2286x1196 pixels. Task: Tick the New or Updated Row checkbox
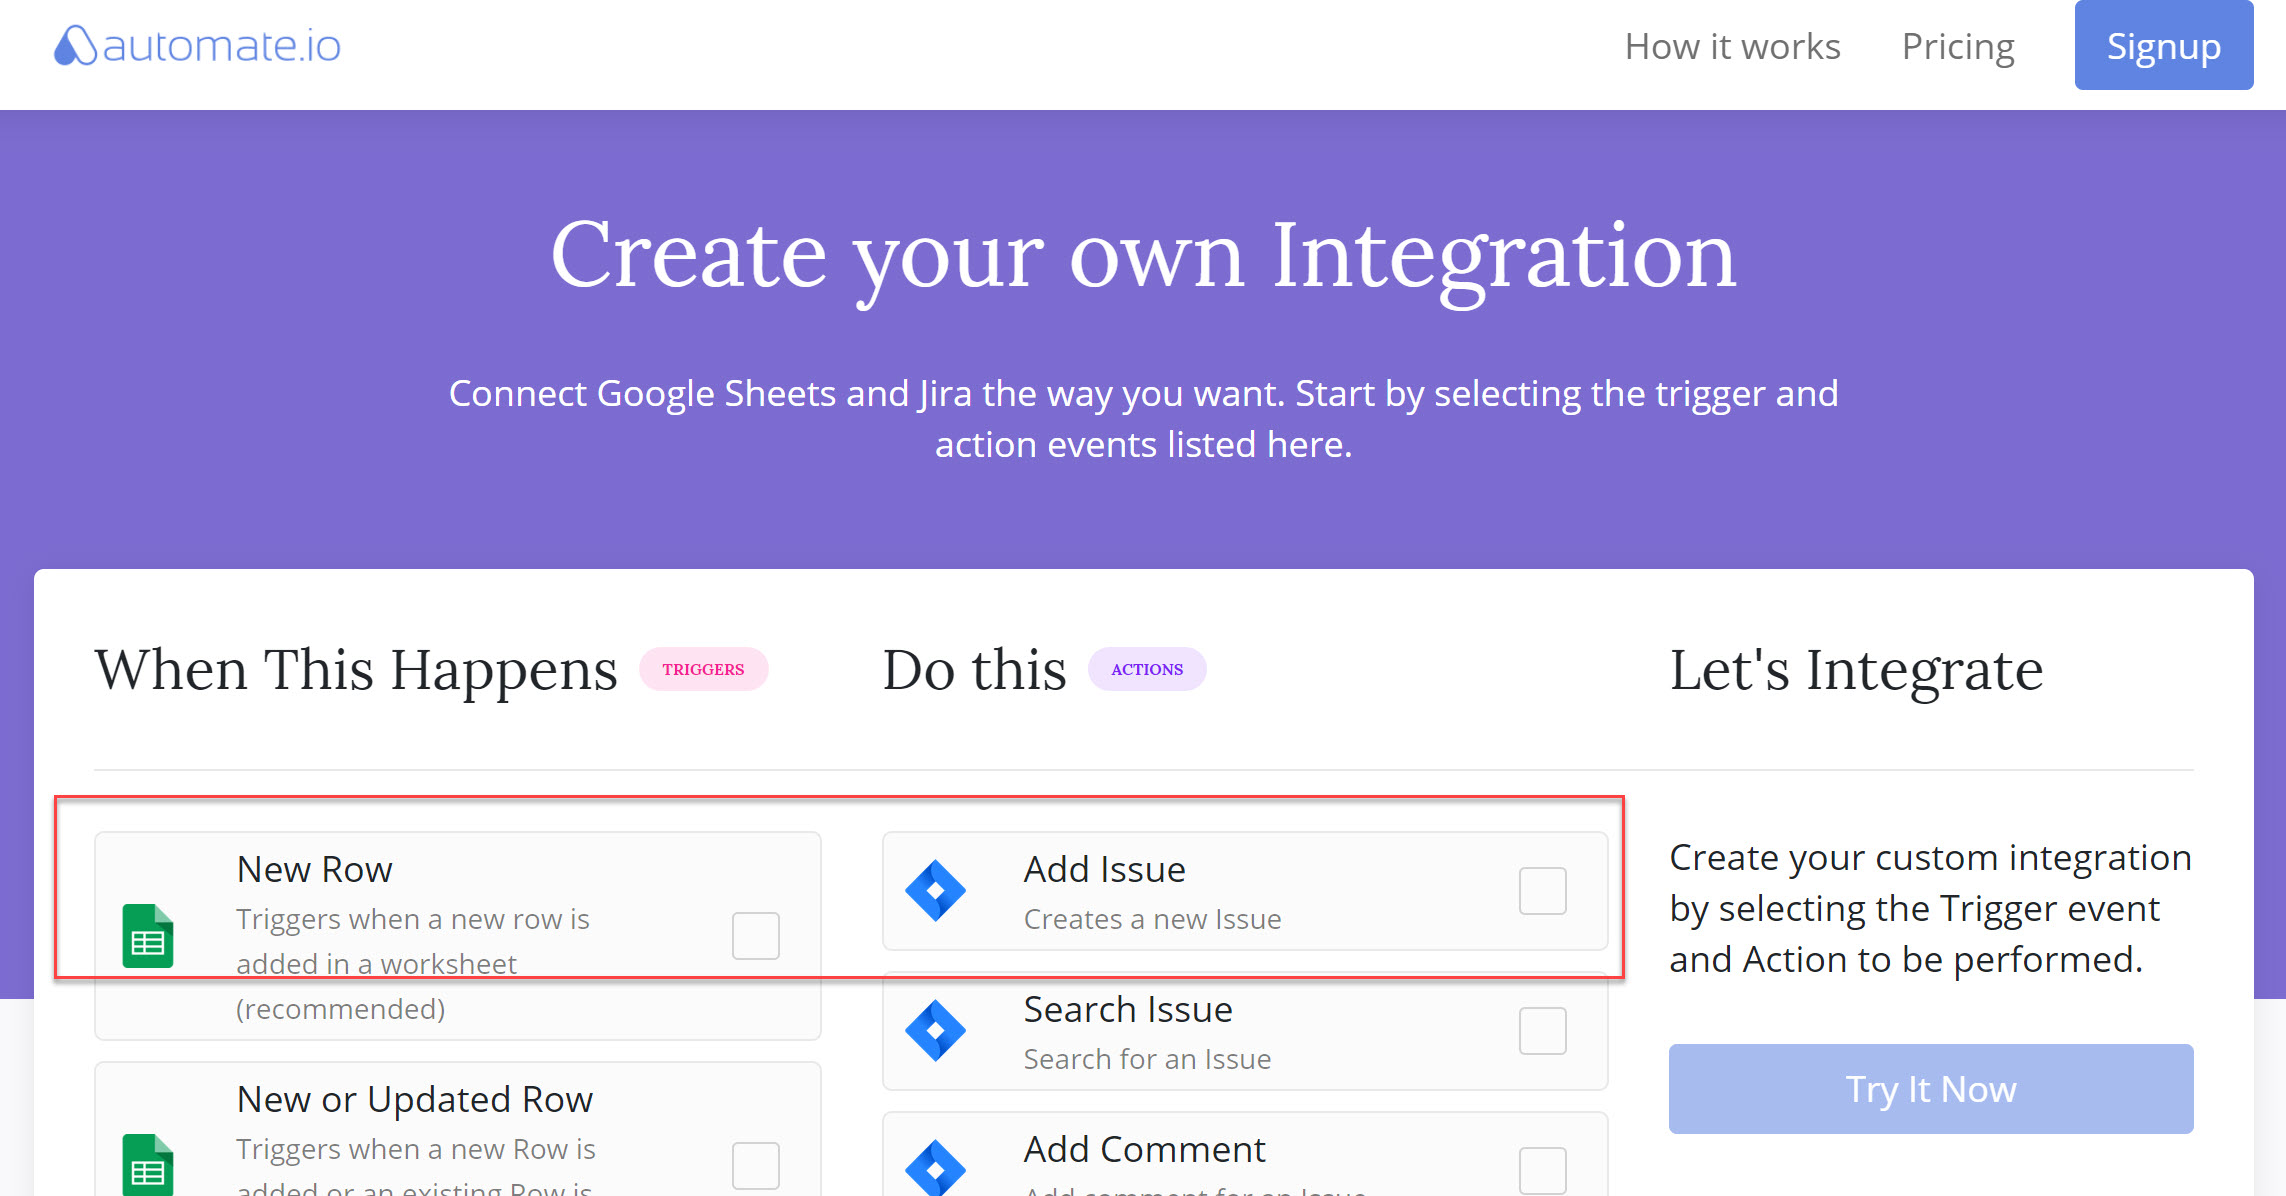click(x=755, y=1165)
